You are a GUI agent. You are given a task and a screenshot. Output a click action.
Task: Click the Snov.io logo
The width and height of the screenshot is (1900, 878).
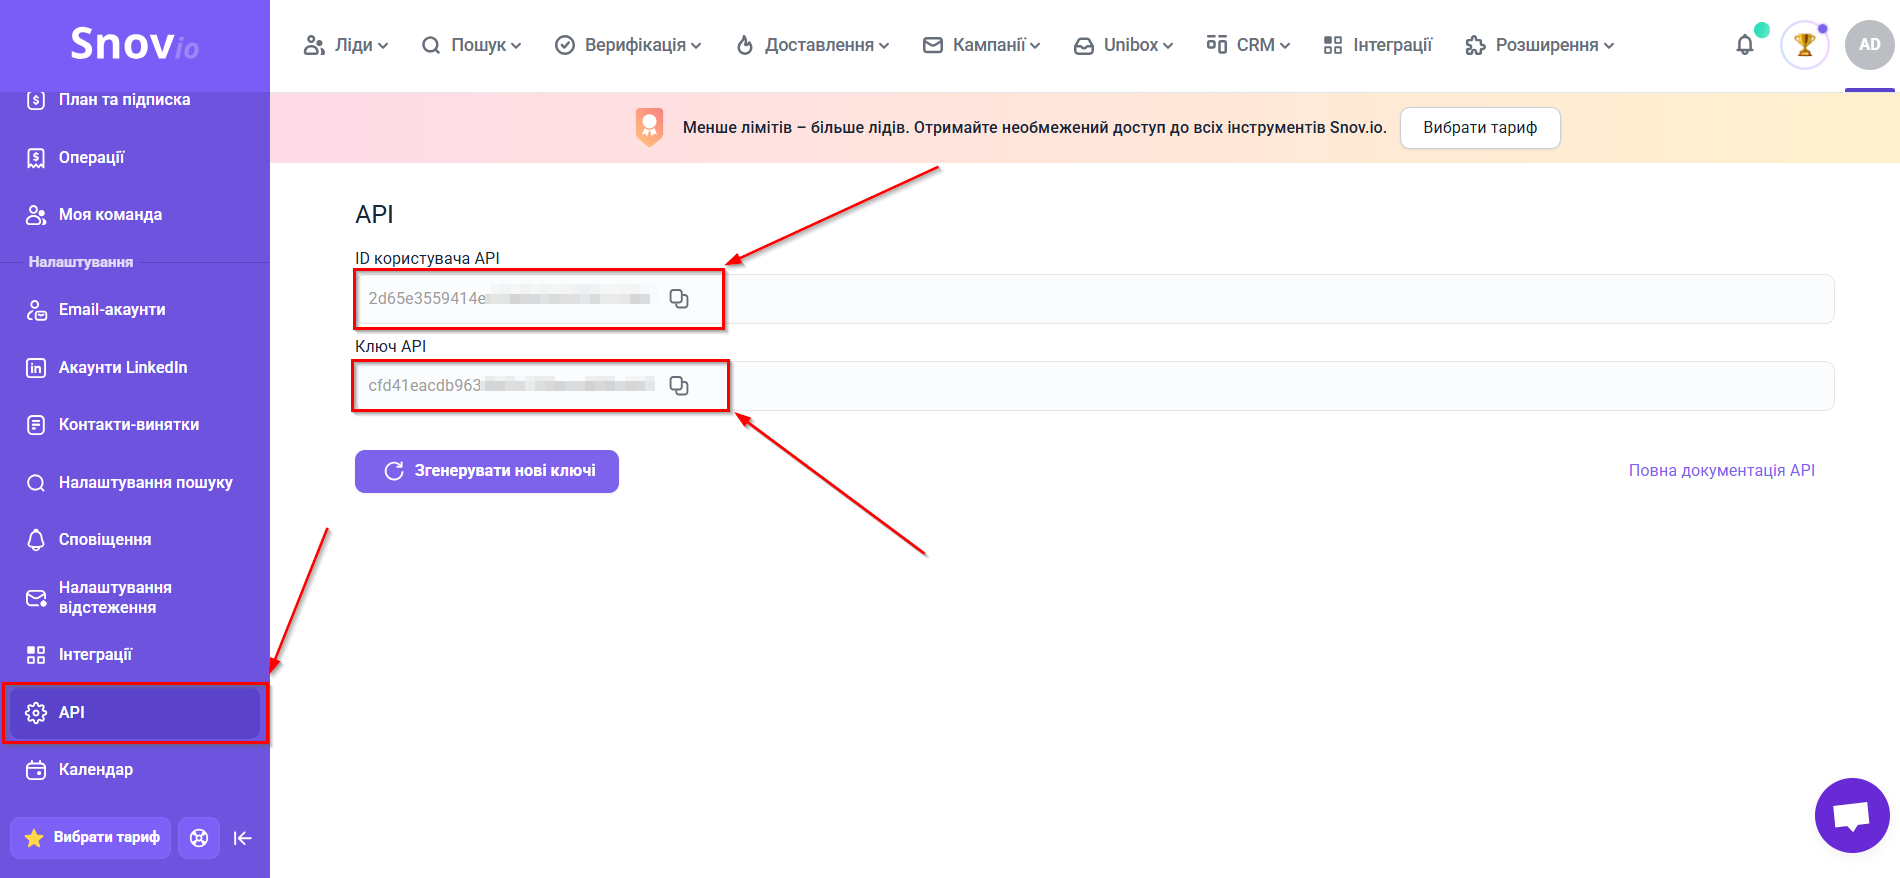(135, 44)
